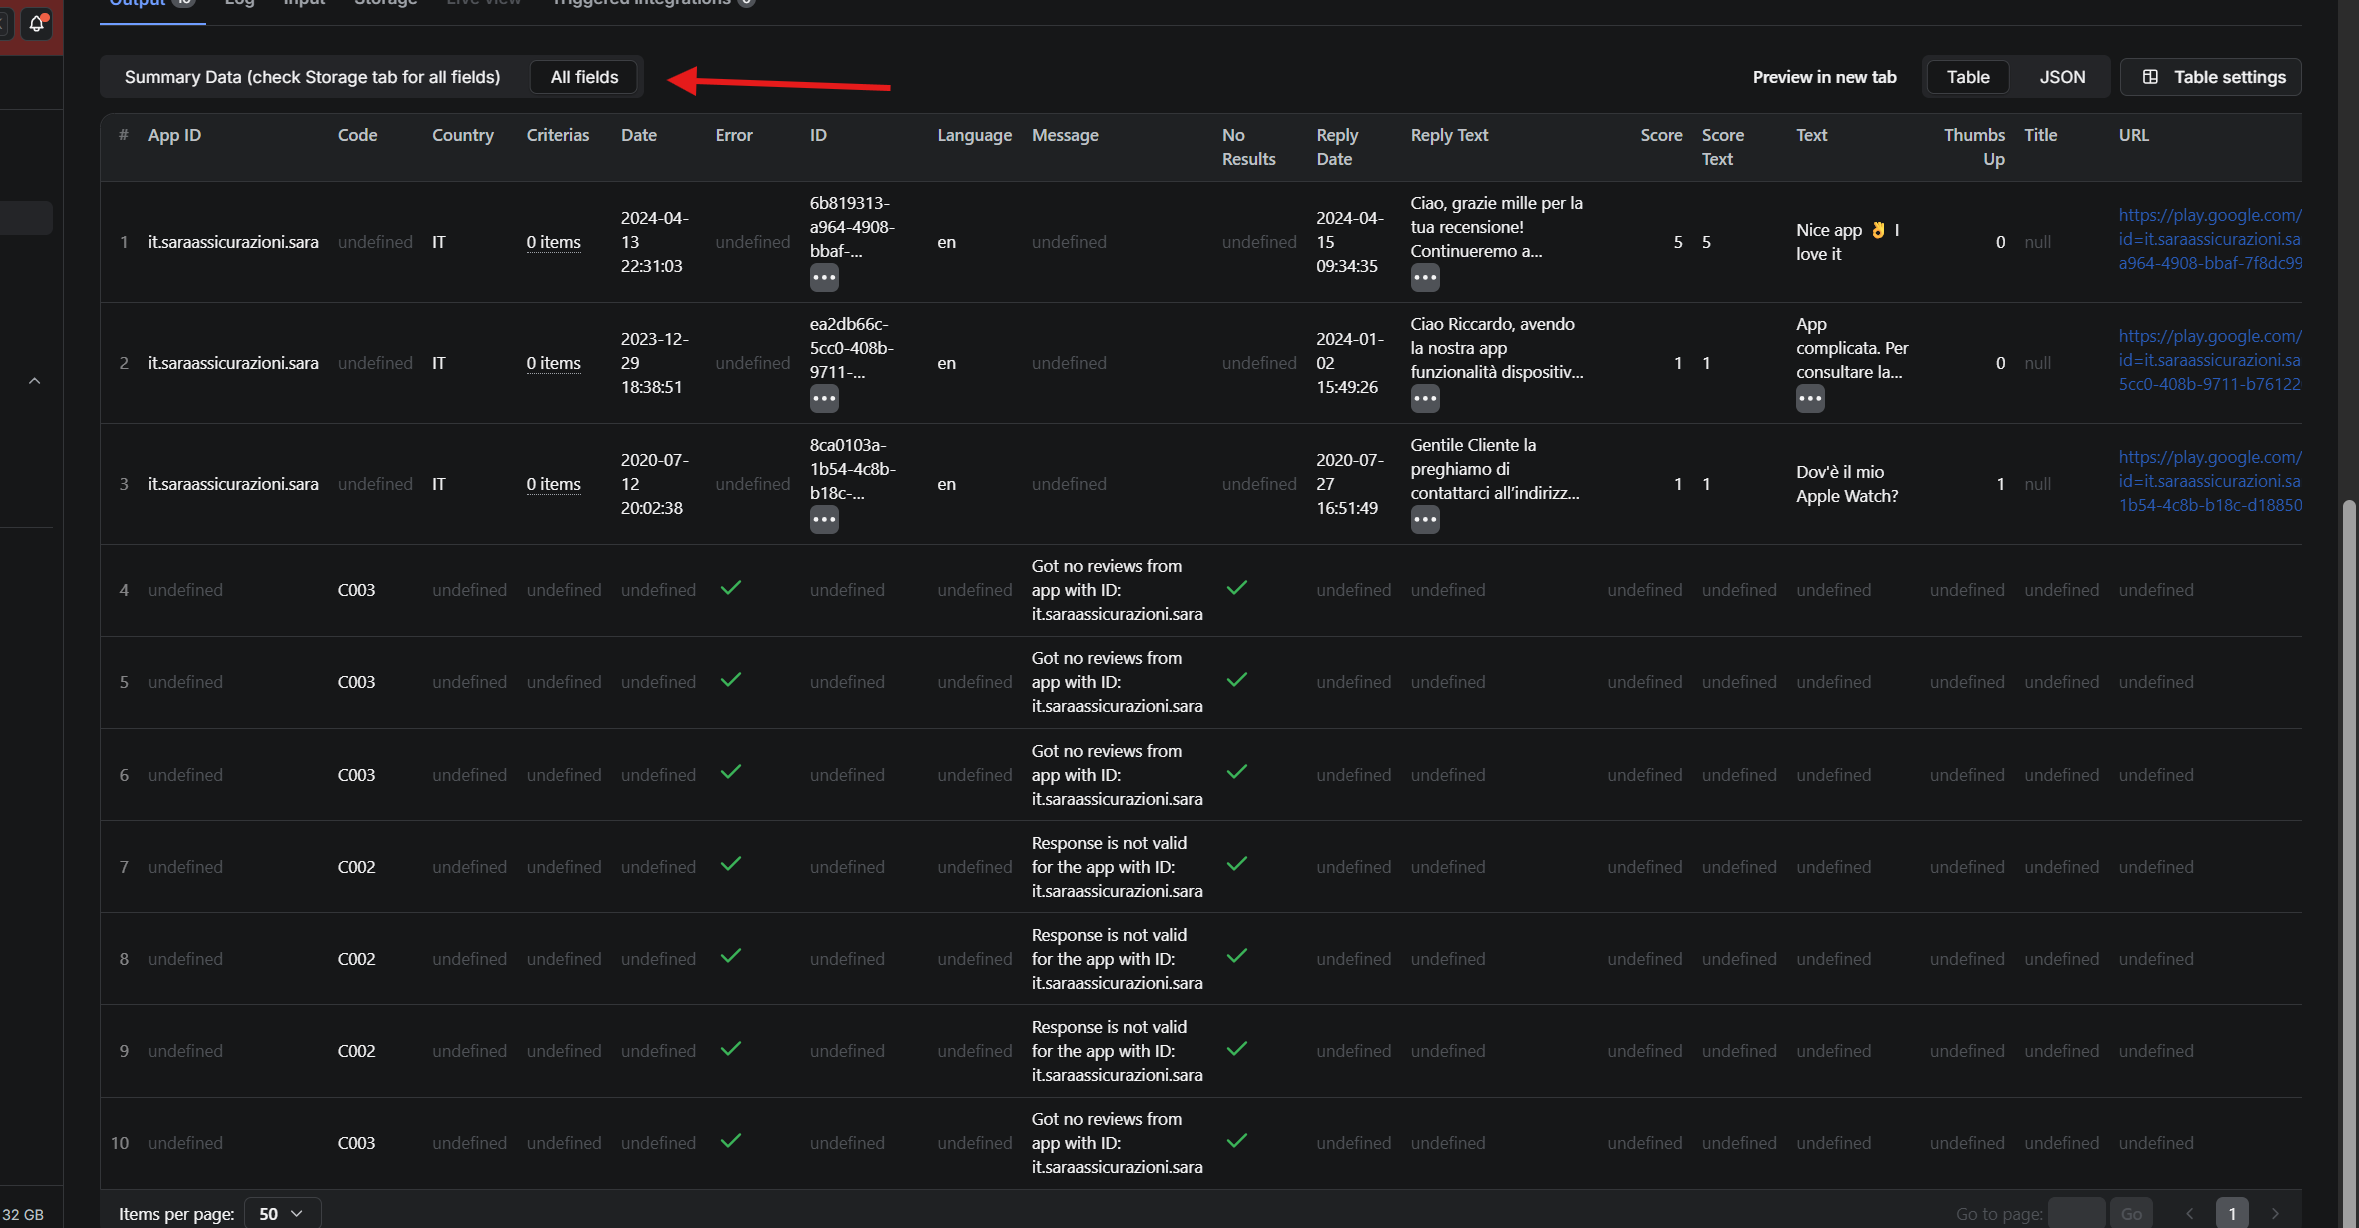Click No Results checkmark in row 7

[1237, 864]
